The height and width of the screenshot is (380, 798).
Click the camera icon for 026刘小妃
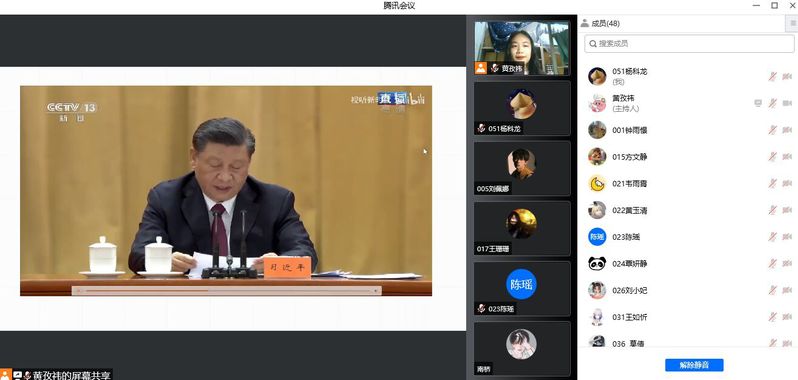(x=787, y=290)
